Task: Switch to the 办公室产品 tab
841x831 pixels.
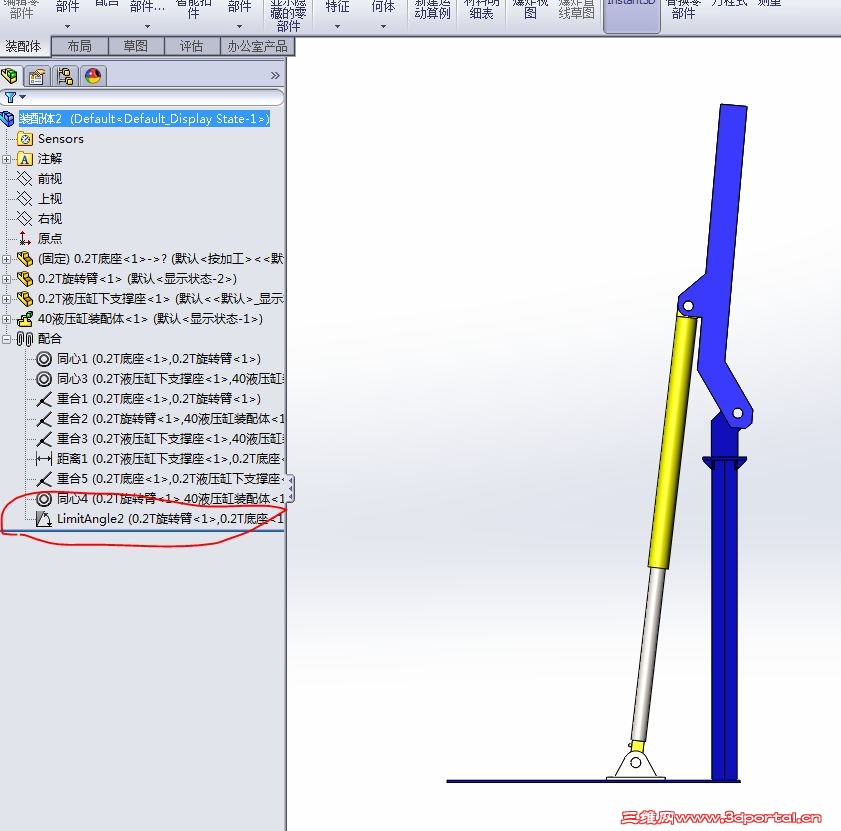Action: click(257, 47)
